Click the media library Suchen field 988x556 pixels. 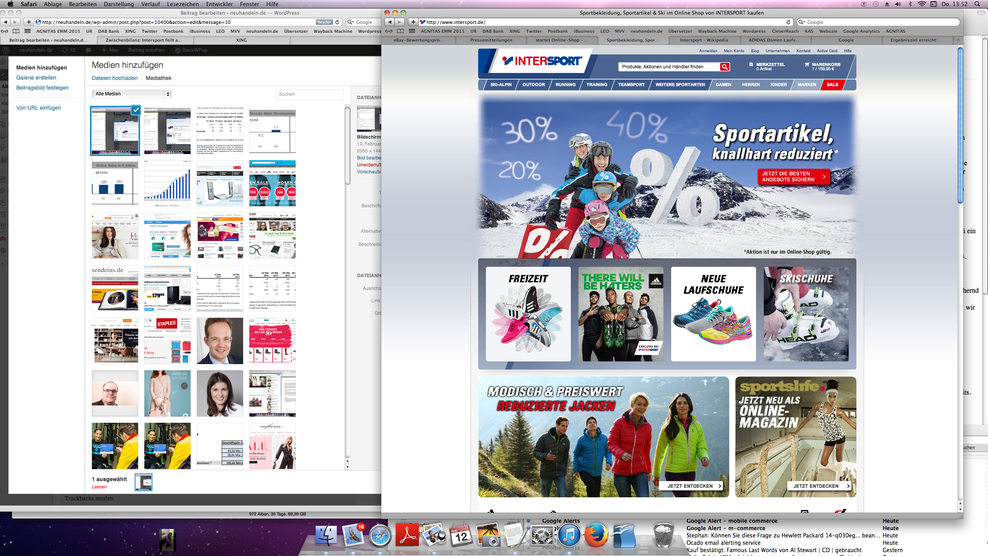pos(310,94)
